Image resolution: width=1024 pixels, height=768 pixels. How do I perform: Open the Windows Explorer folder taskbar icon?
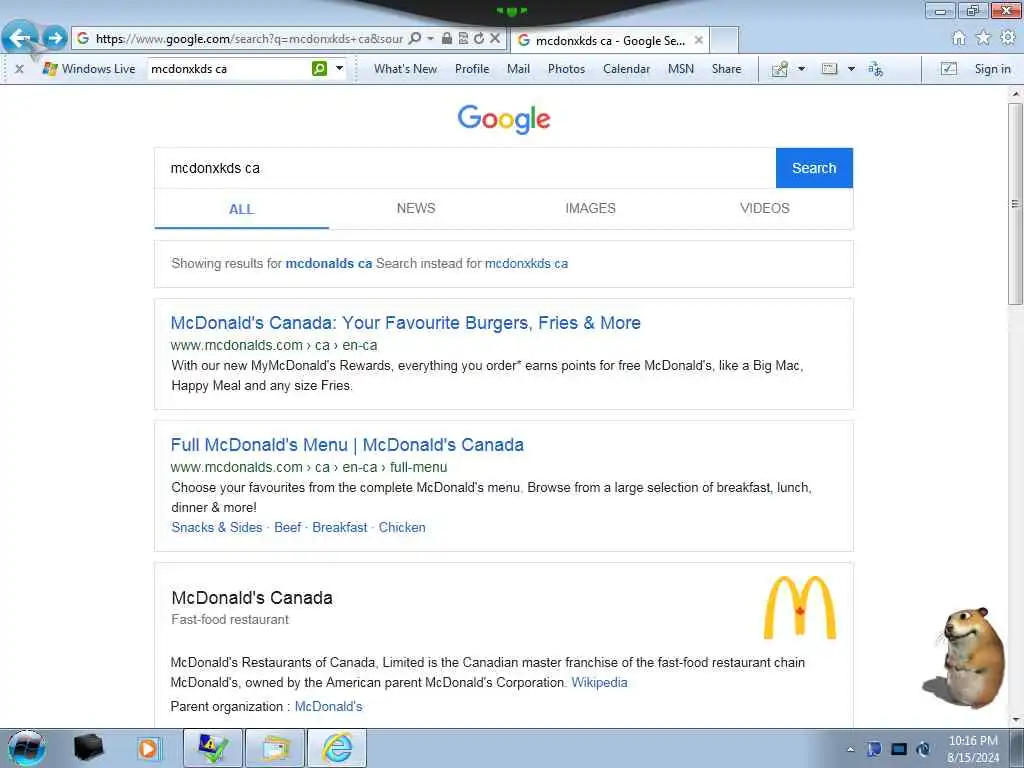pyautogui.click(x=275, y=748)
